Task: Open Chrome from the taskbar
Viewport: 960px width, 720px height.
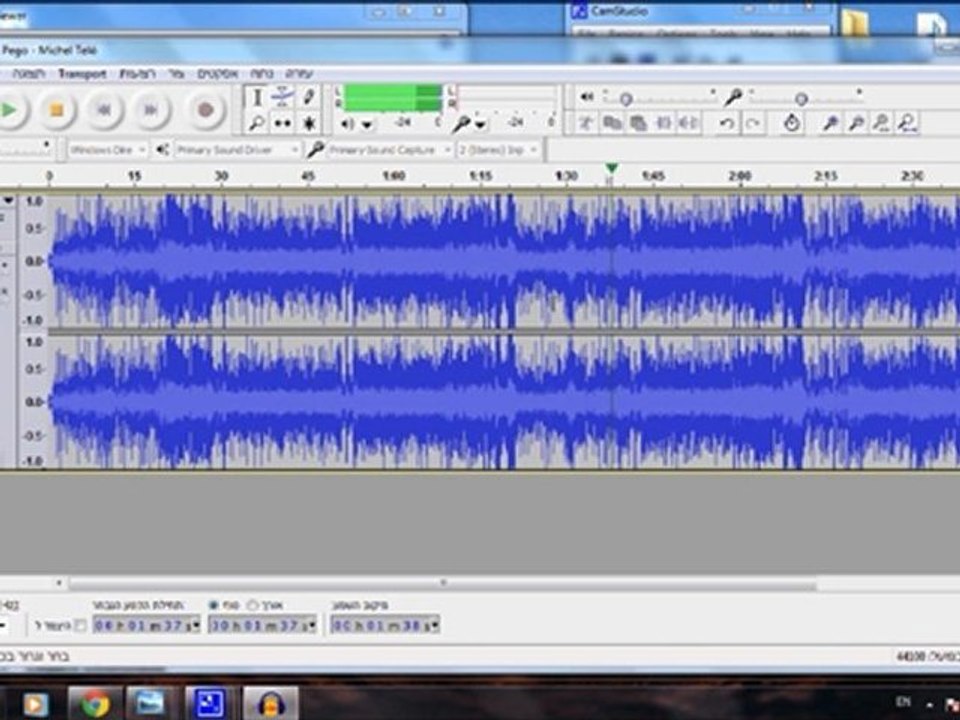Action: 96,703
